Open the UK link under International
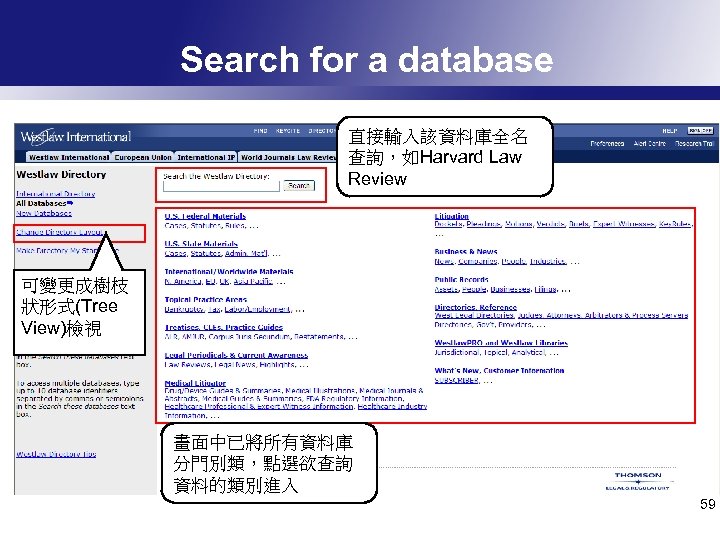The image size is (720, 540). [225, 281]
